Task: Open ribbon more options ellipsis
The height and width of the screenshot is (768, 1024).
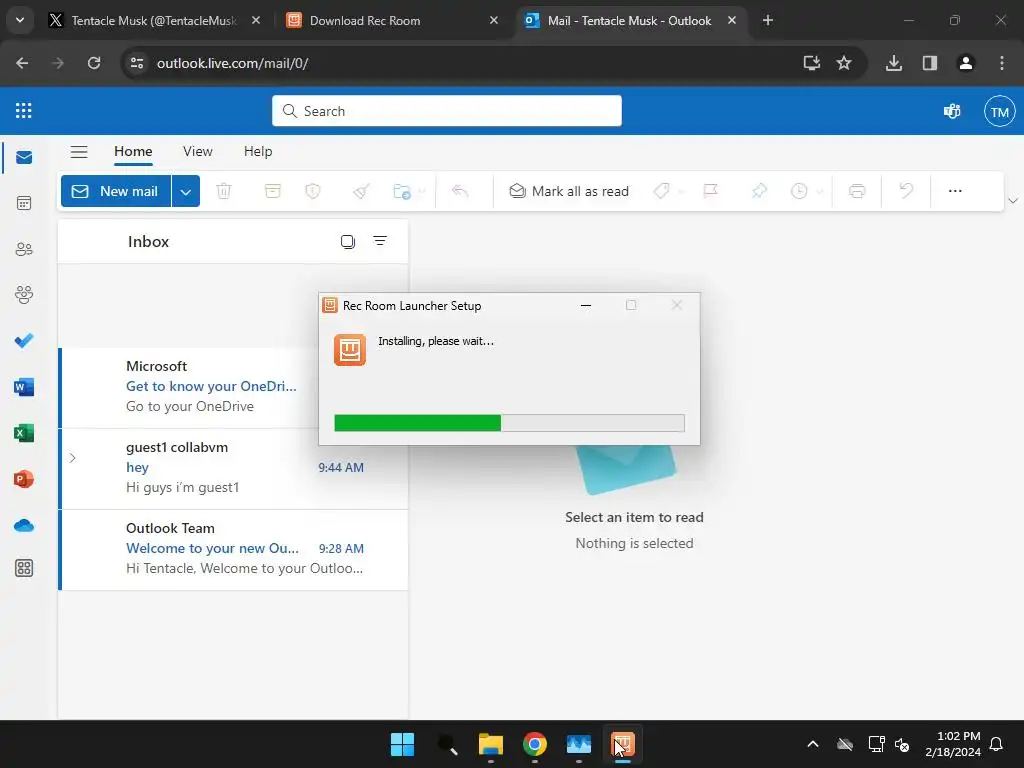Action: 955,191
